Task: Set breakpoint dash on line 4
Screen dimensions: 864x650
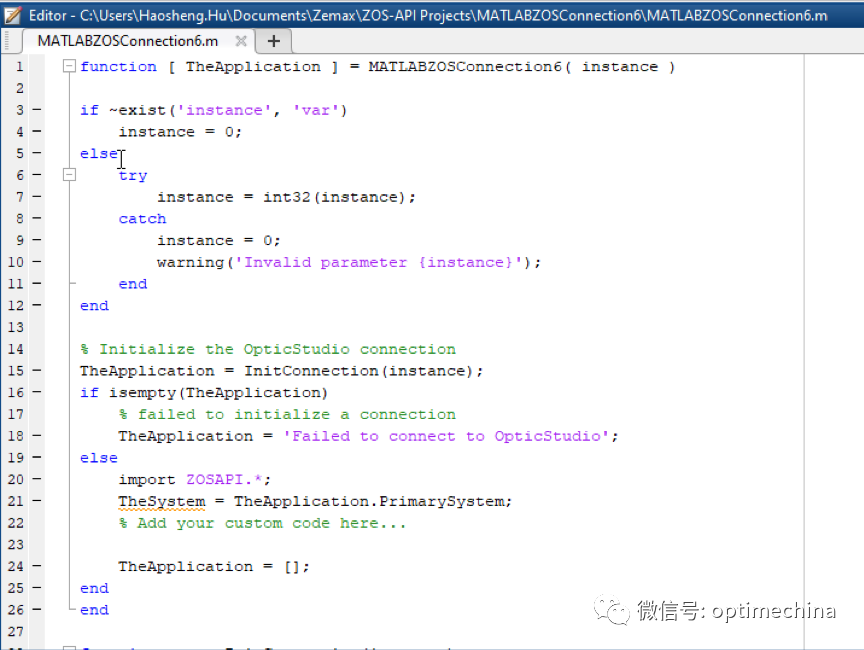Action: [x=36, y=131]
